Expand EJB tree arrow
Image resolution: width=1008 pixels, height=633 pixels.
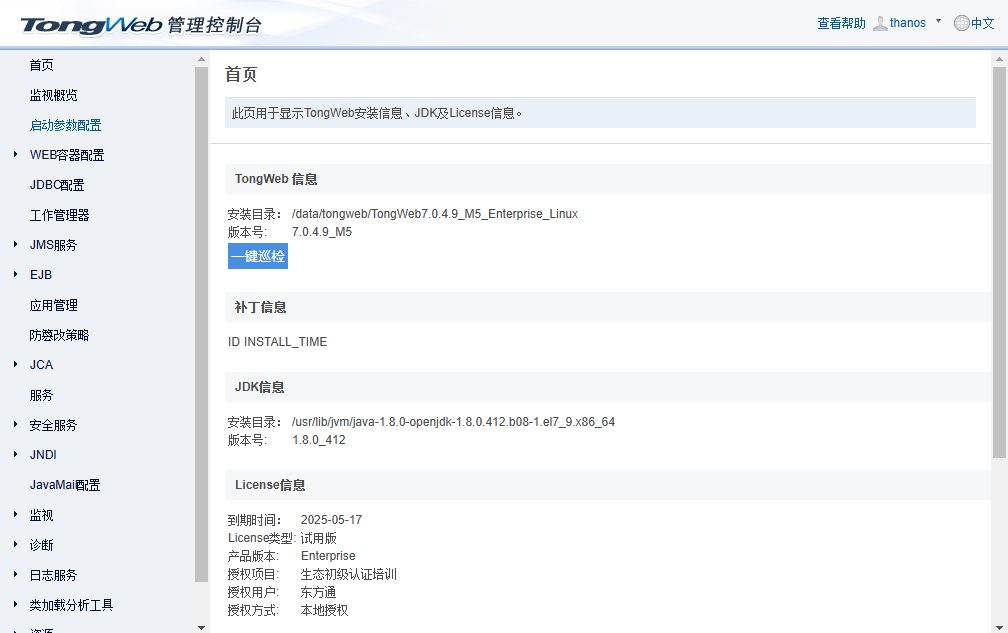coord(15,274)
